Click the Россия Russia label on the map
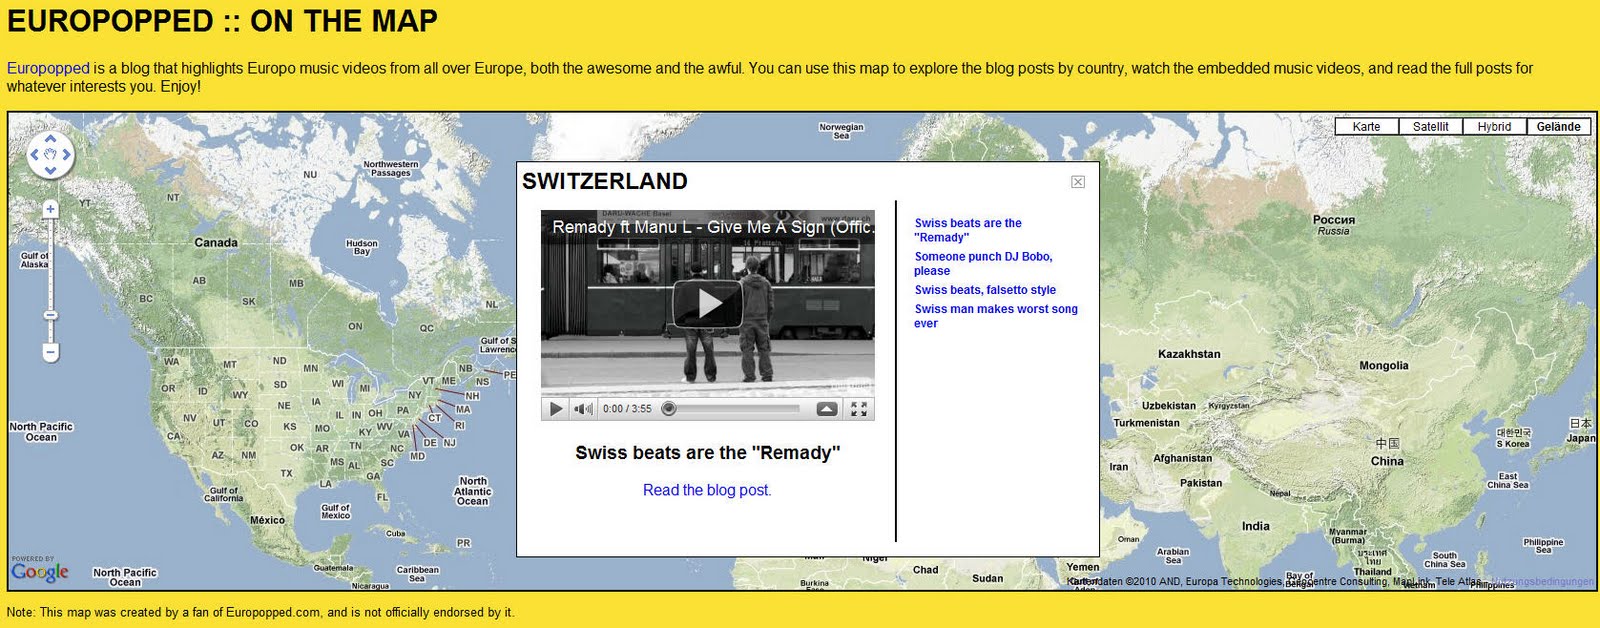The width and height of the screenshot is (1600, 628). (1334, 225)
